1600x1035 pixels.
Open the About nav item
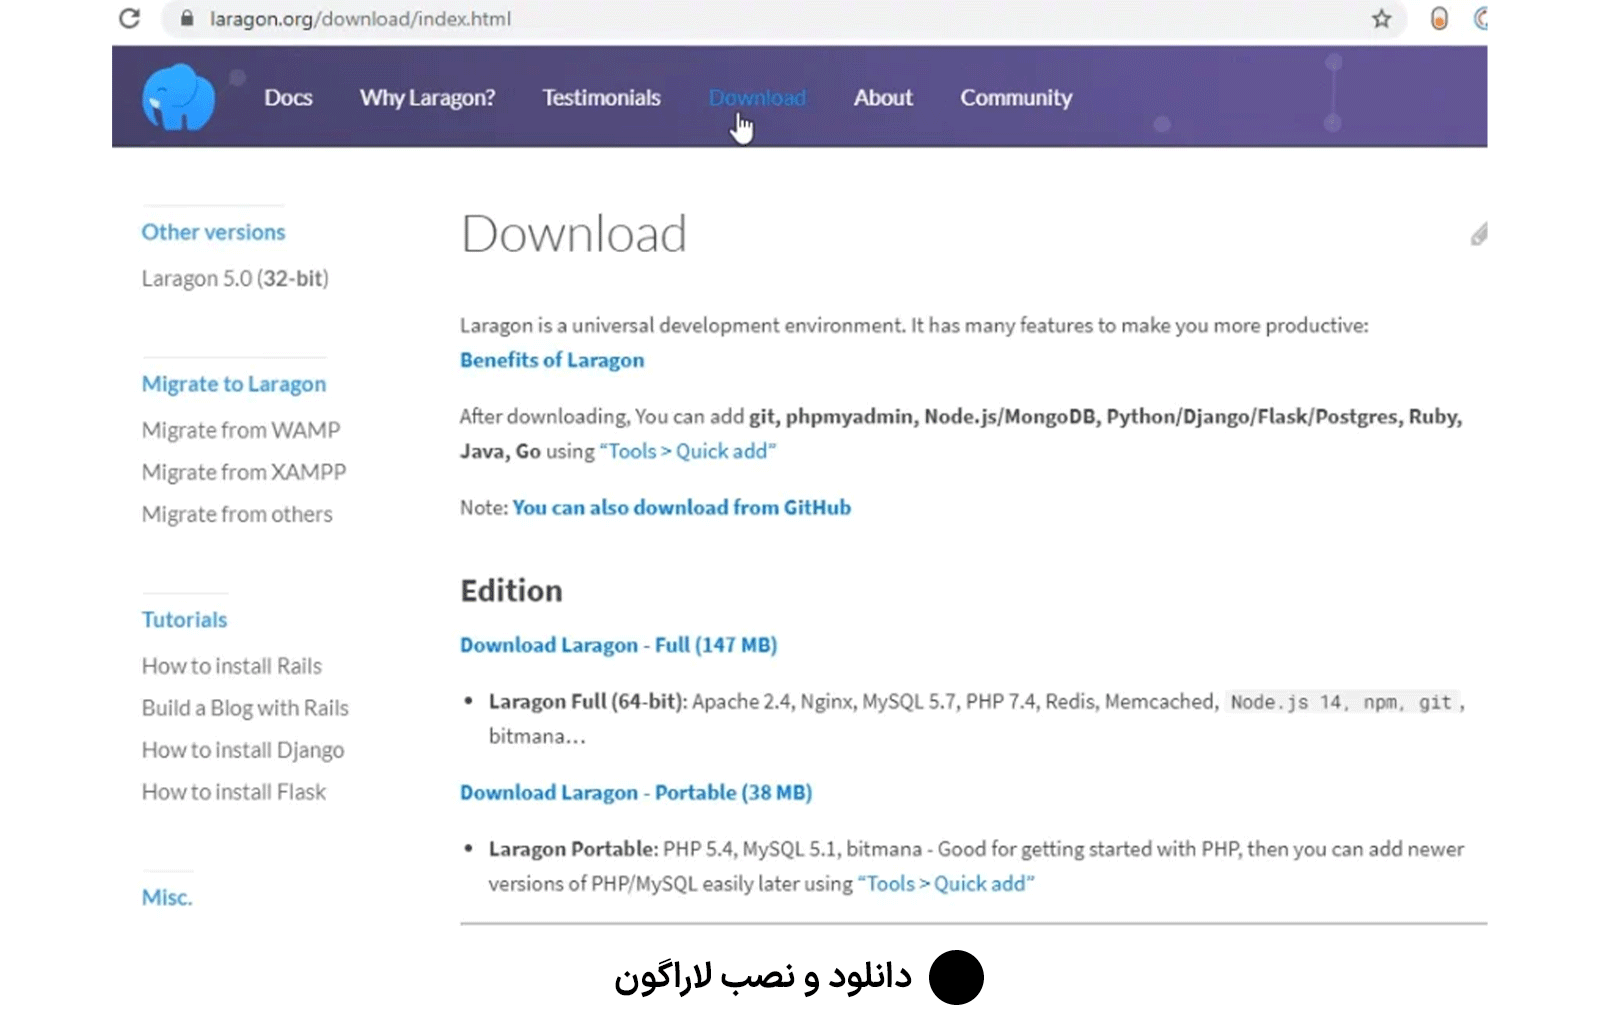click(x=883, y=97)
